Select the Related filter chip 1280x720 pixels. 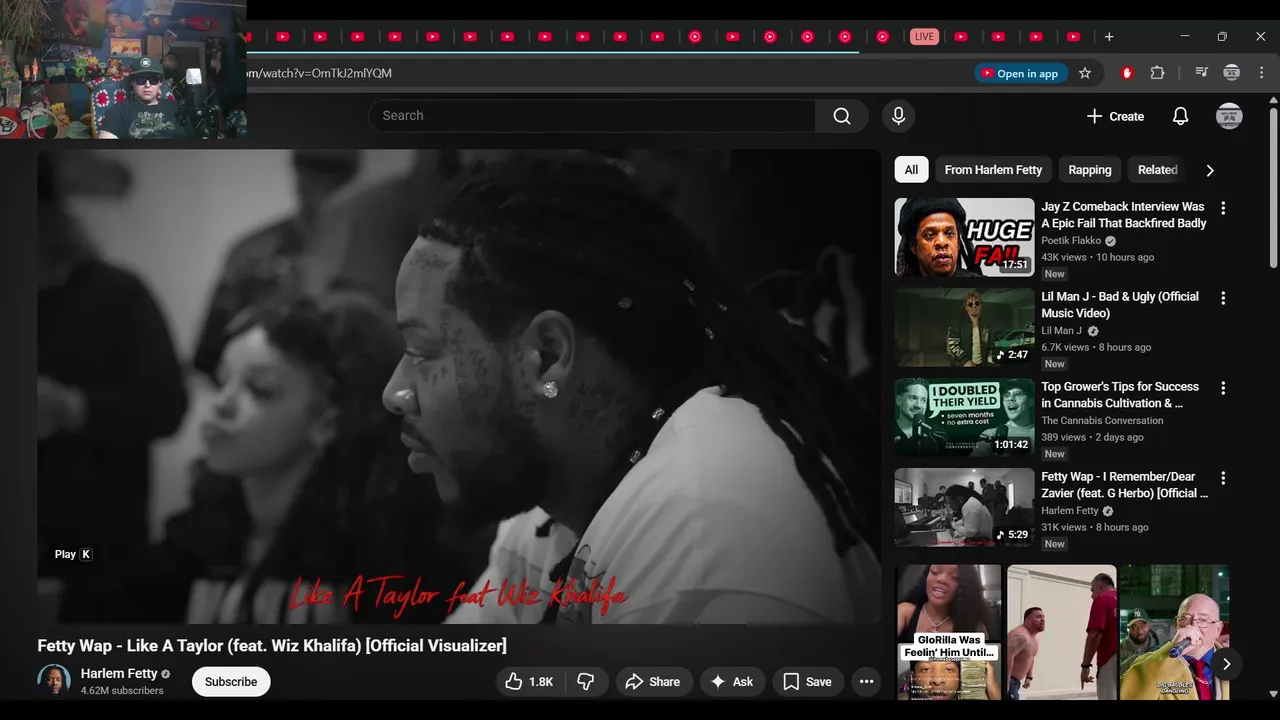coord(1157,170)
